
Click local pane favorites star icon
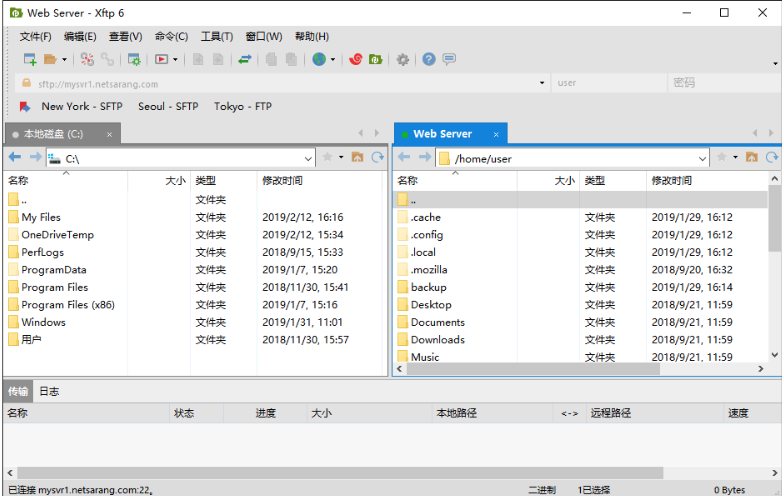click(x=328, y=158)
